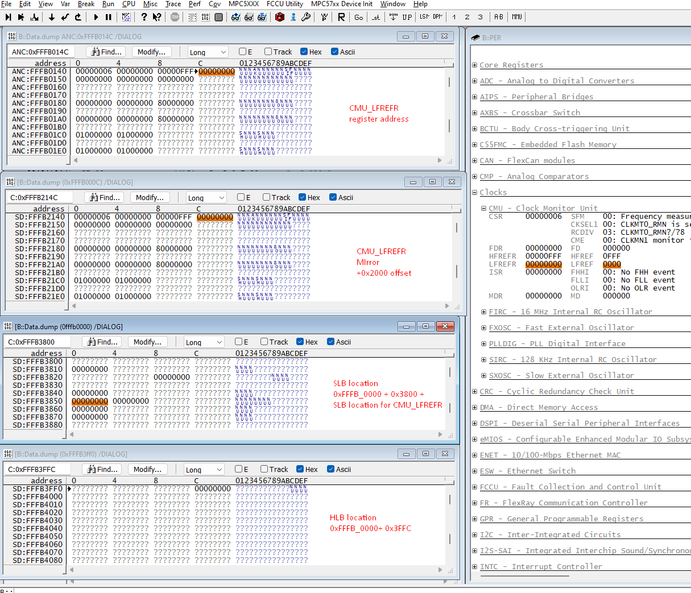Click Modify... in C:0xFFFB3800 window
This screenshot has width=691, height=593.
point(147,341)
